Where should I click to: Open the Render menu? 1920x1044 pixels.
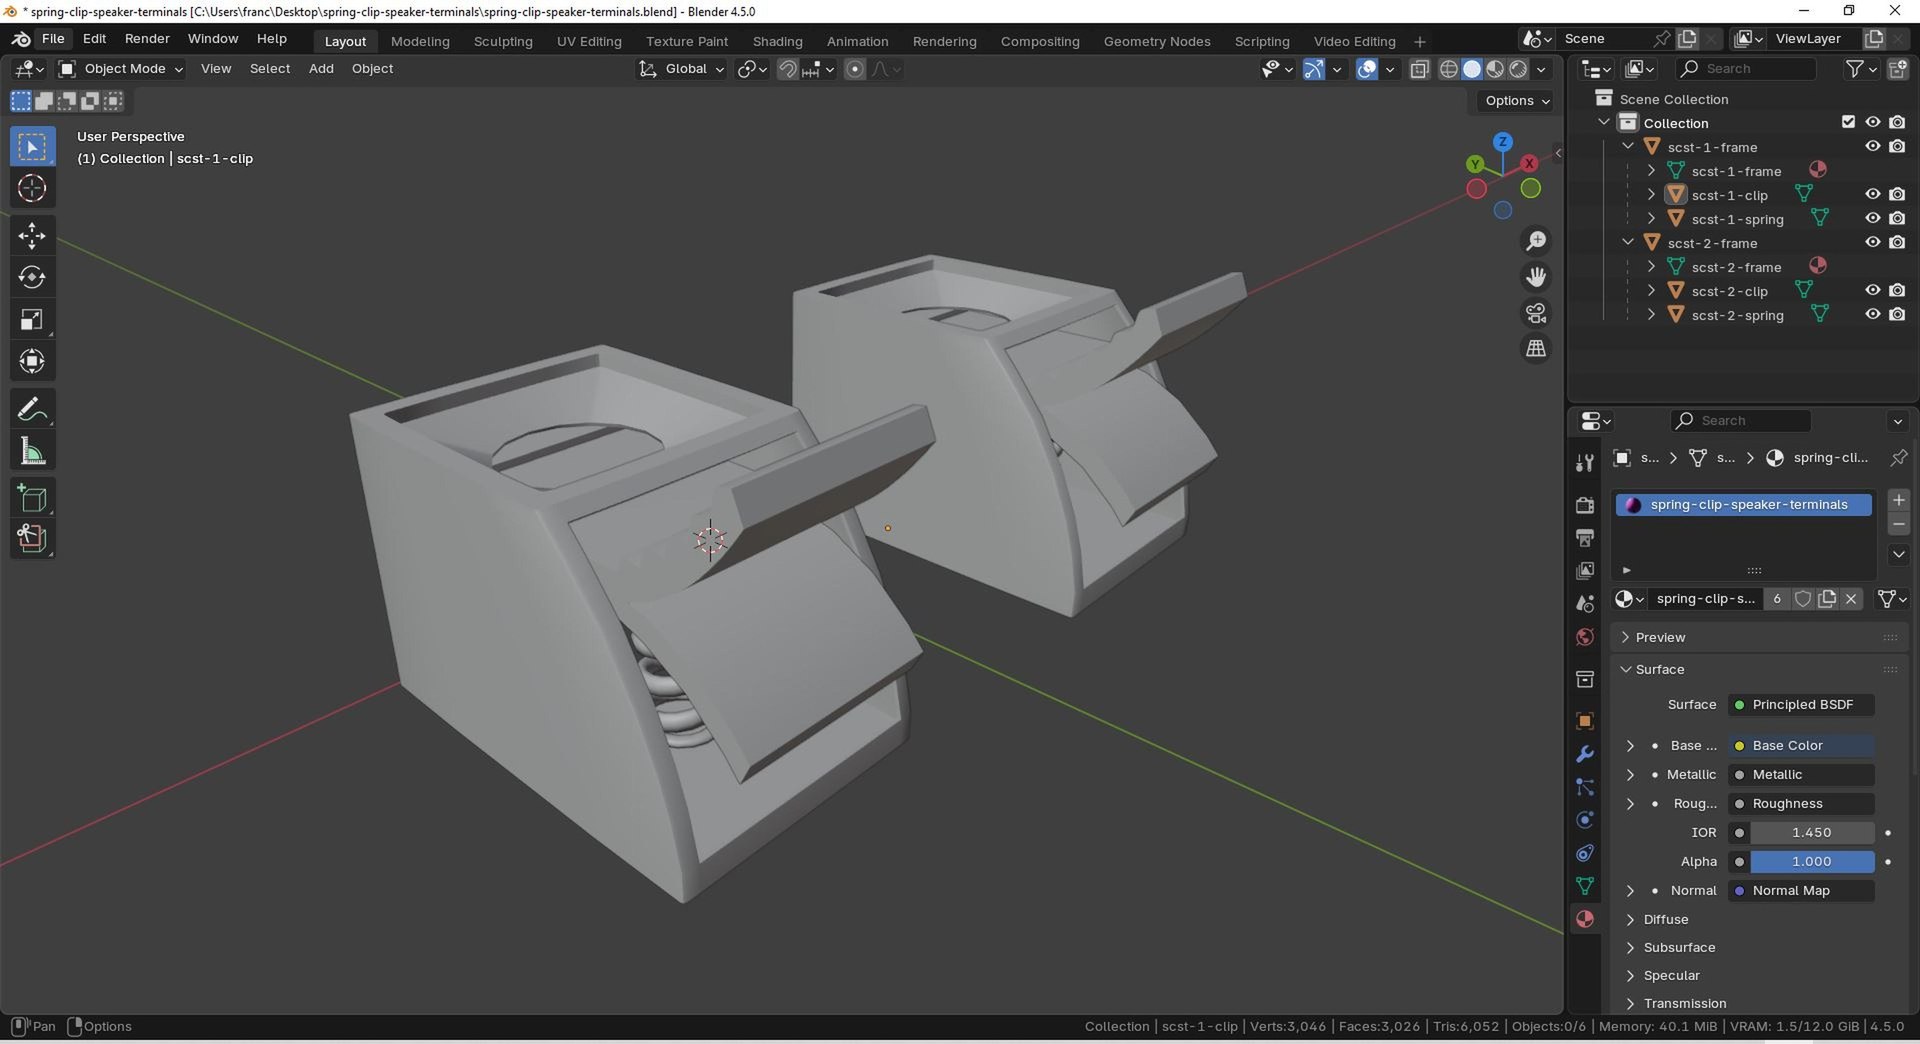click(x=147, y=38)
